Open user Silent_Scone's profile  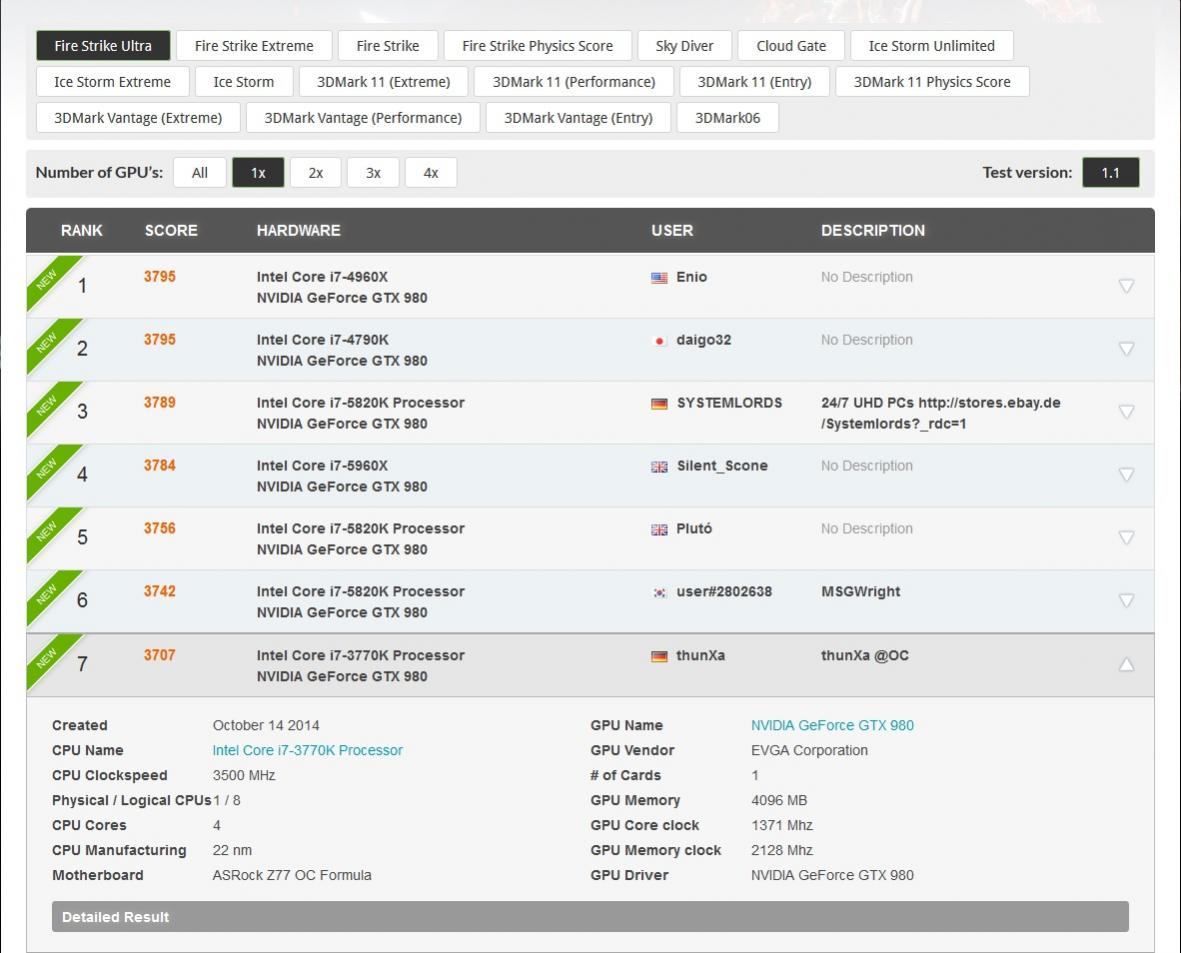pyautogui.click(x=722, y=466)
